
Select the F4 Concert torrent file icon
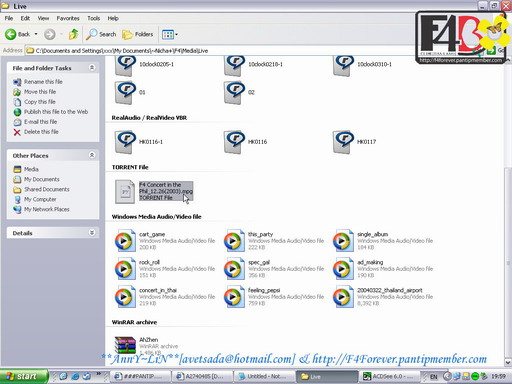125,192
